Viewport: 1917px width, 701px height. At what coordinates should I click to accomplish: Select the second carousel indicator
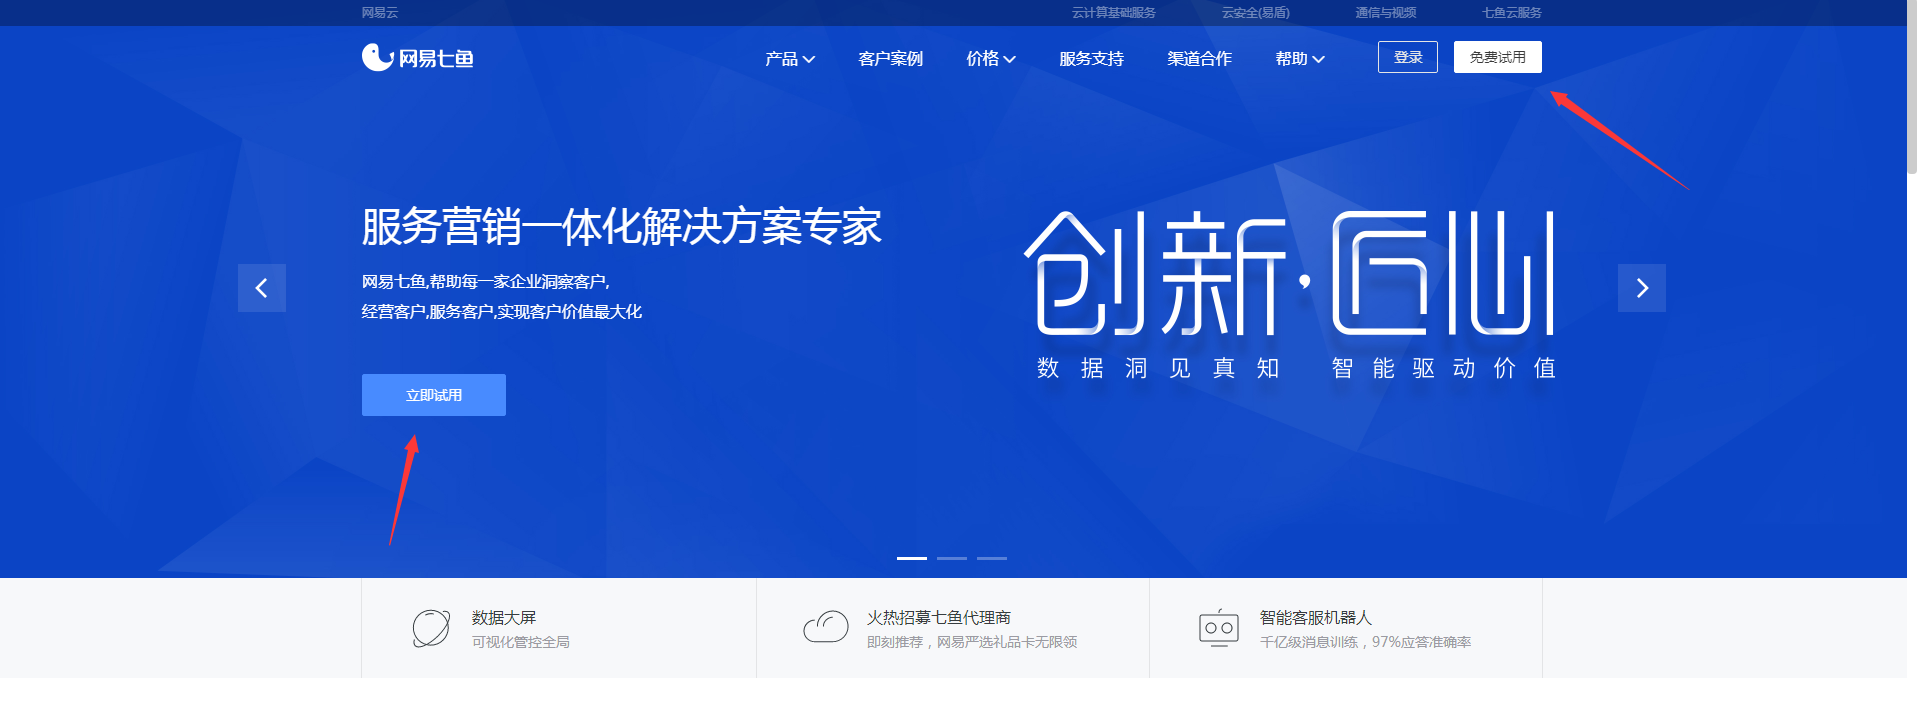952,558
